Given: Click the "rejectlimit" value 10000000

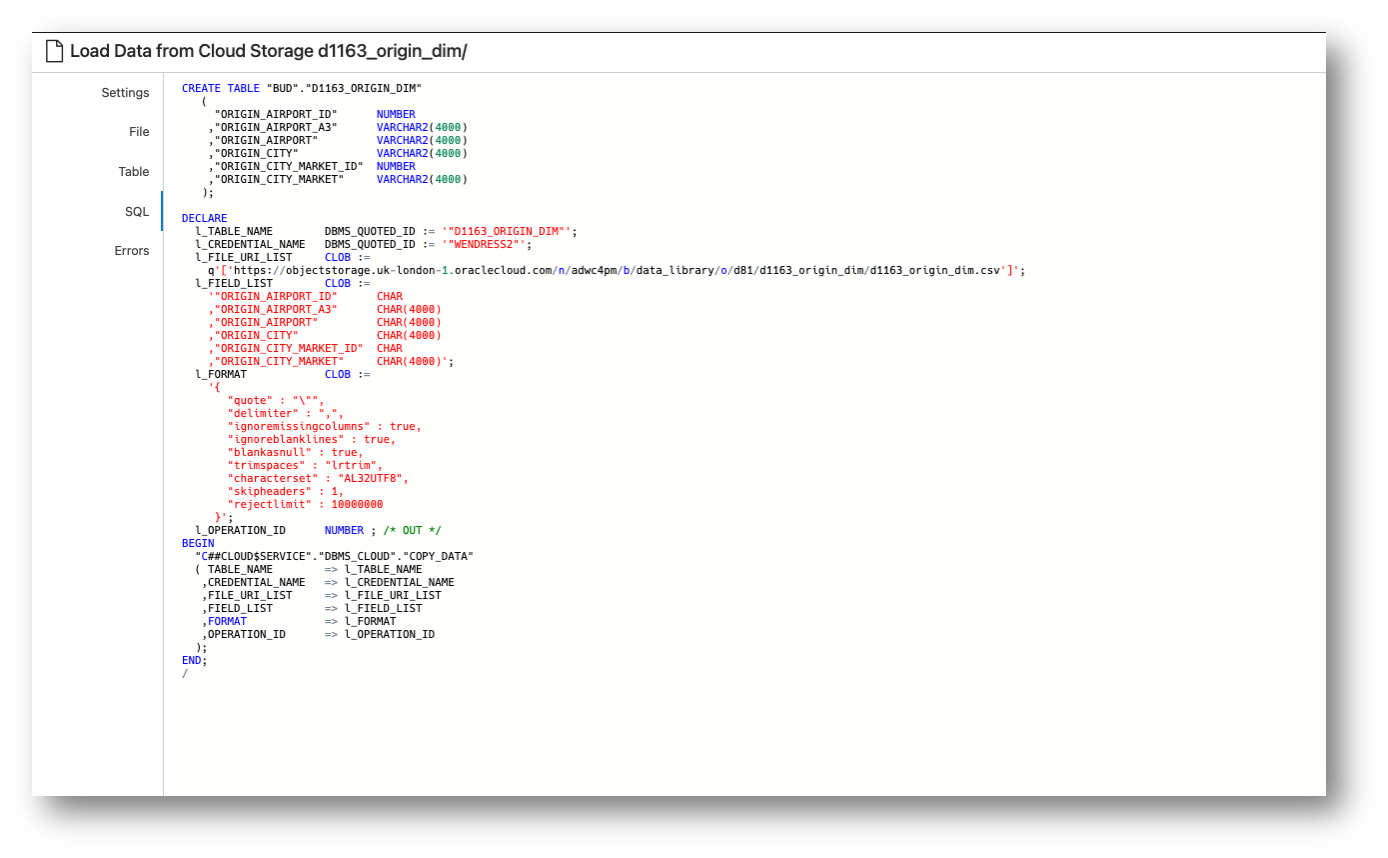Looking at the screenshot, I should (x=355, y=504).
